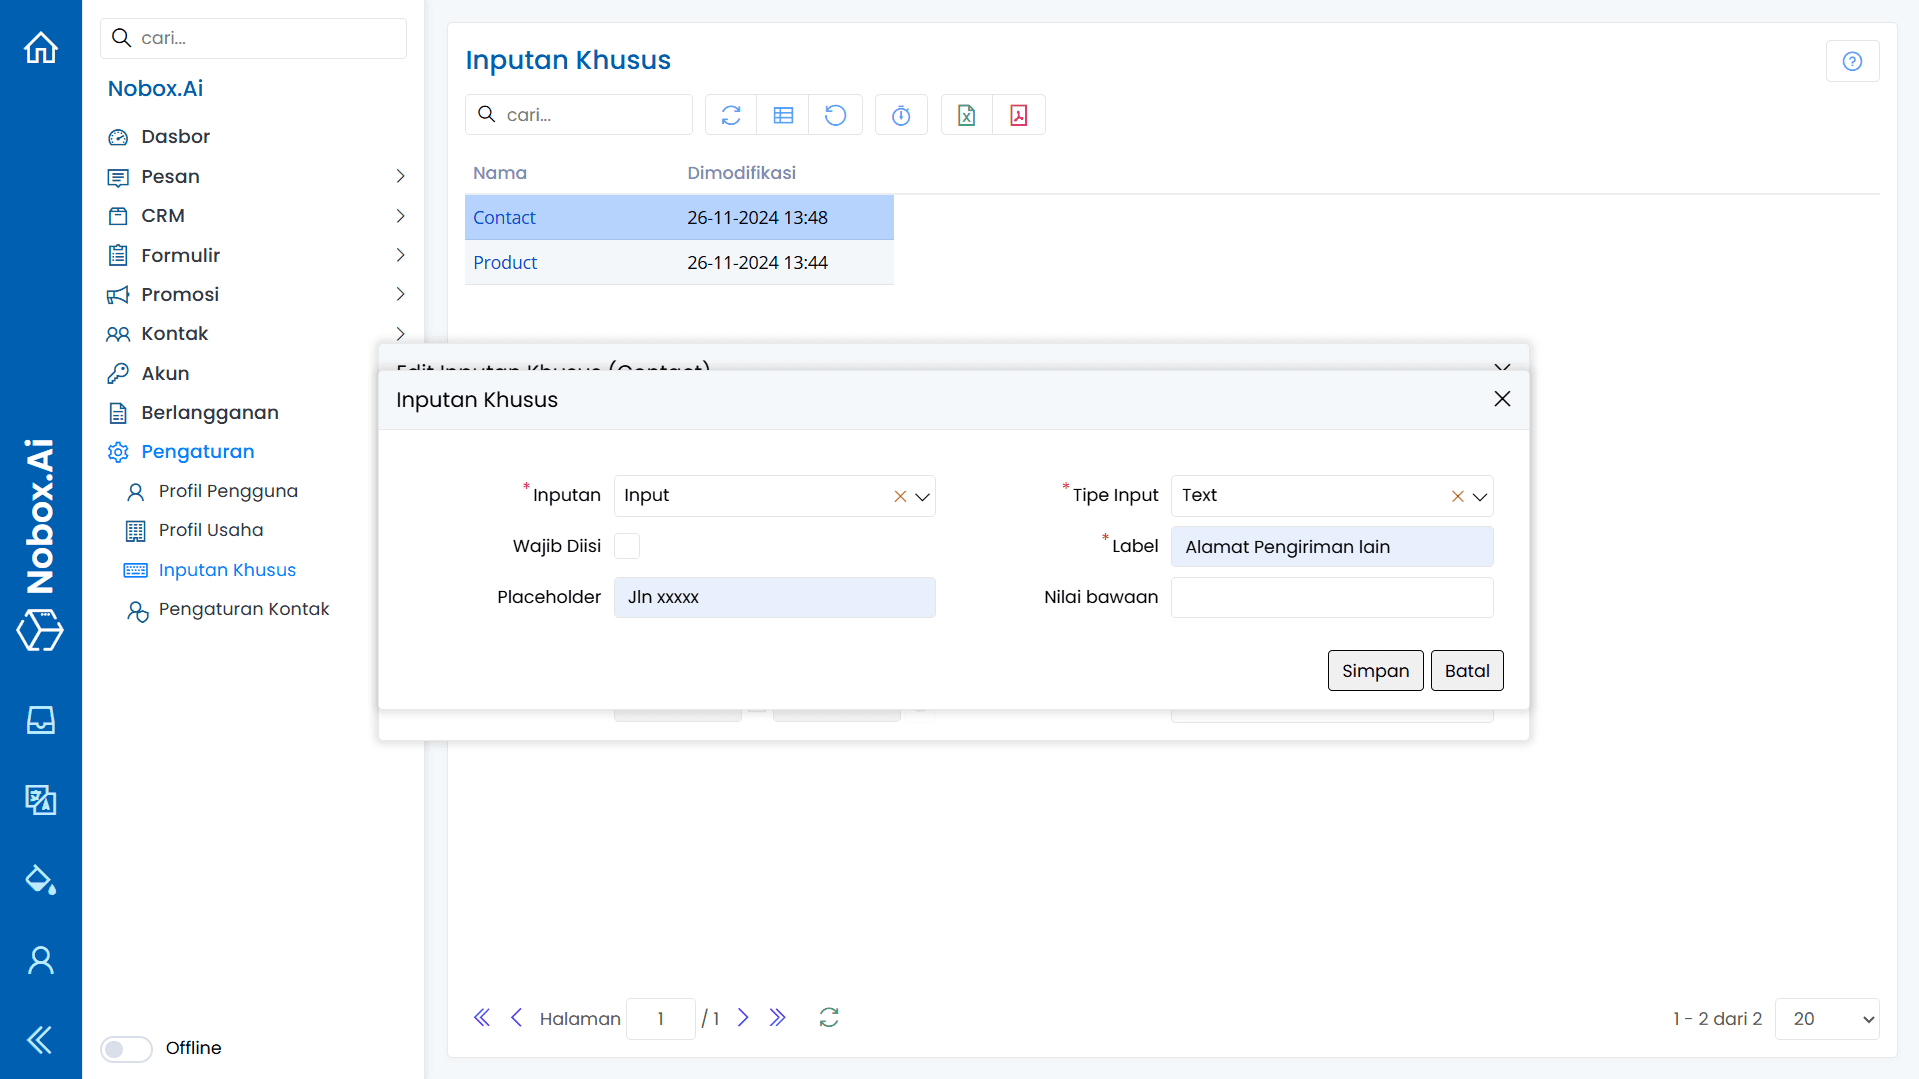This screenshot has height=1079, width=1919.
Task: Collapse sidebar using double chevron icon
Action: point(39,1040)
